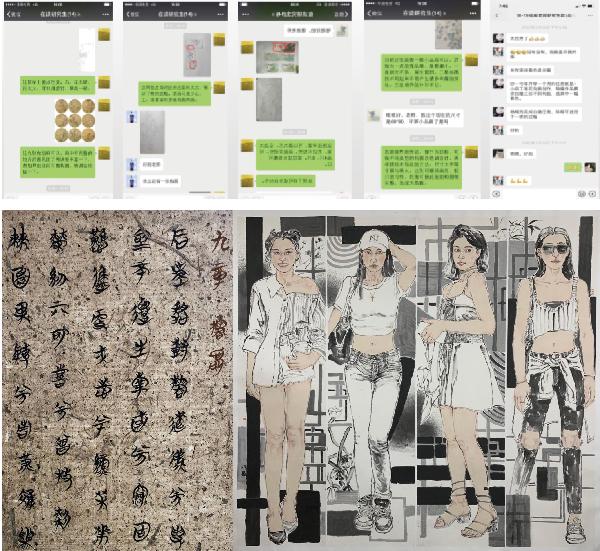Tap the avatar beside the green reply in fifth chat

pyautogui.click(x=590, y=167)
